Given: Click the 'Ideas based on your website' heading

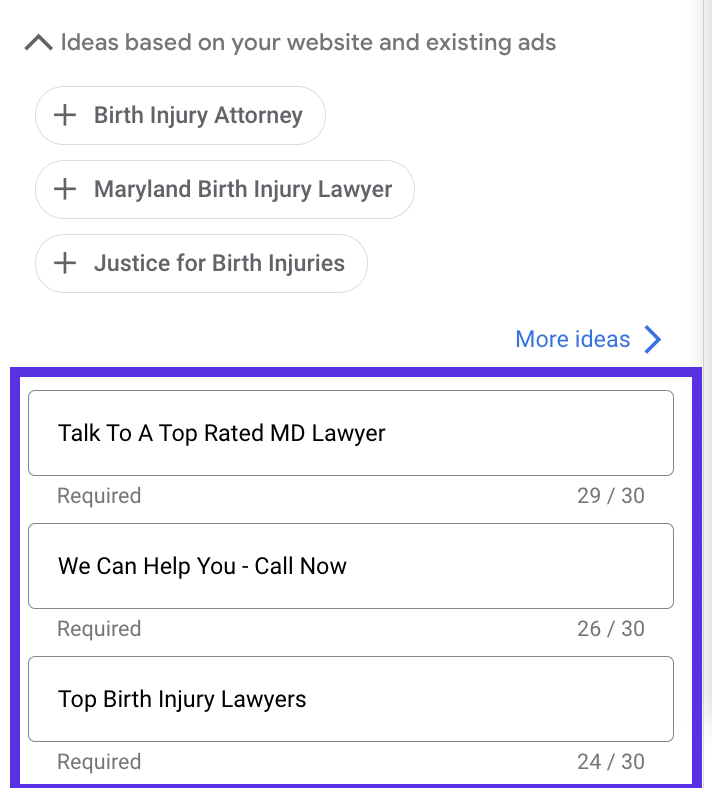Looking at the screenshot, I should coord(308,42).
